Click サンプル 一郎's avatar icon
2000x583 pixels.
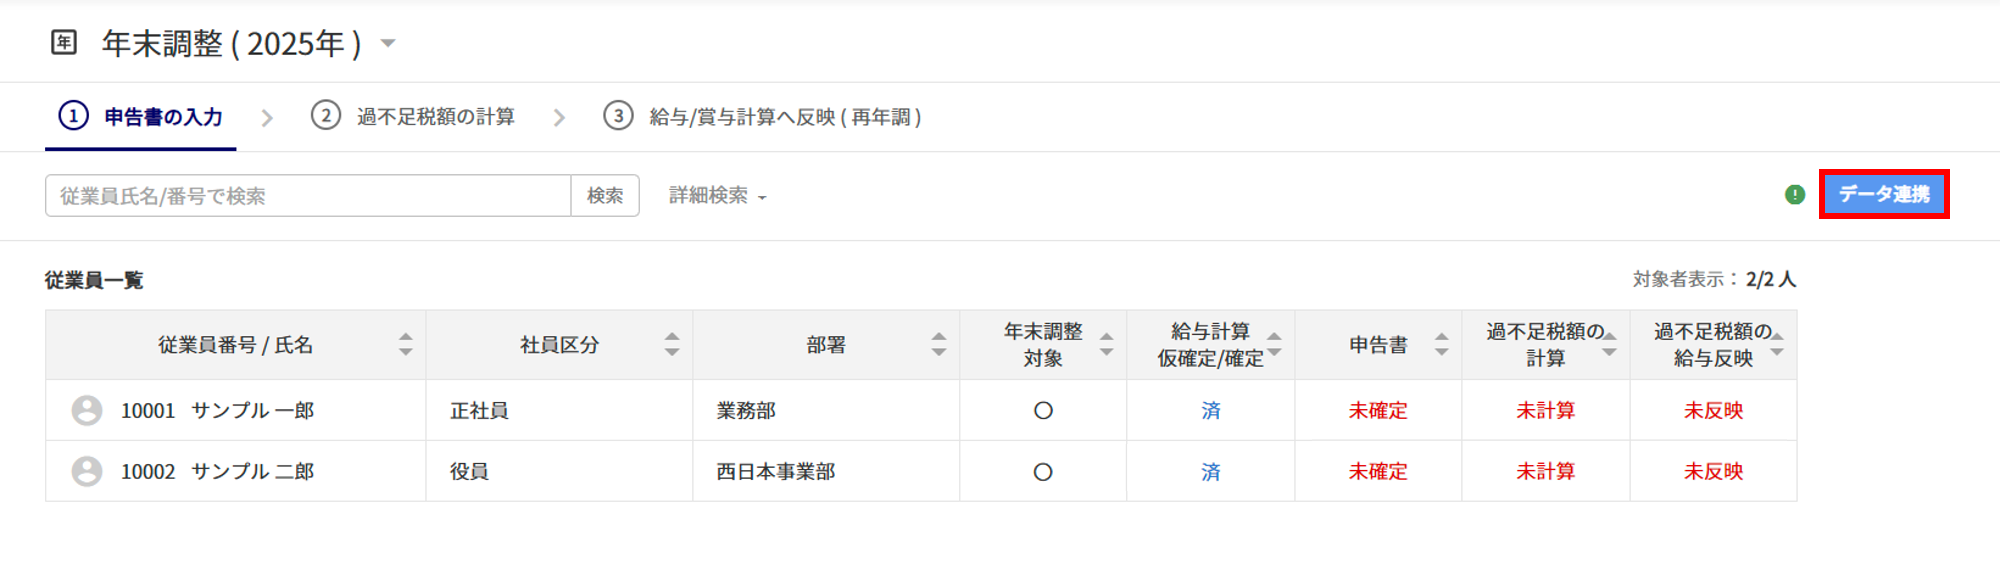point(87,410)
